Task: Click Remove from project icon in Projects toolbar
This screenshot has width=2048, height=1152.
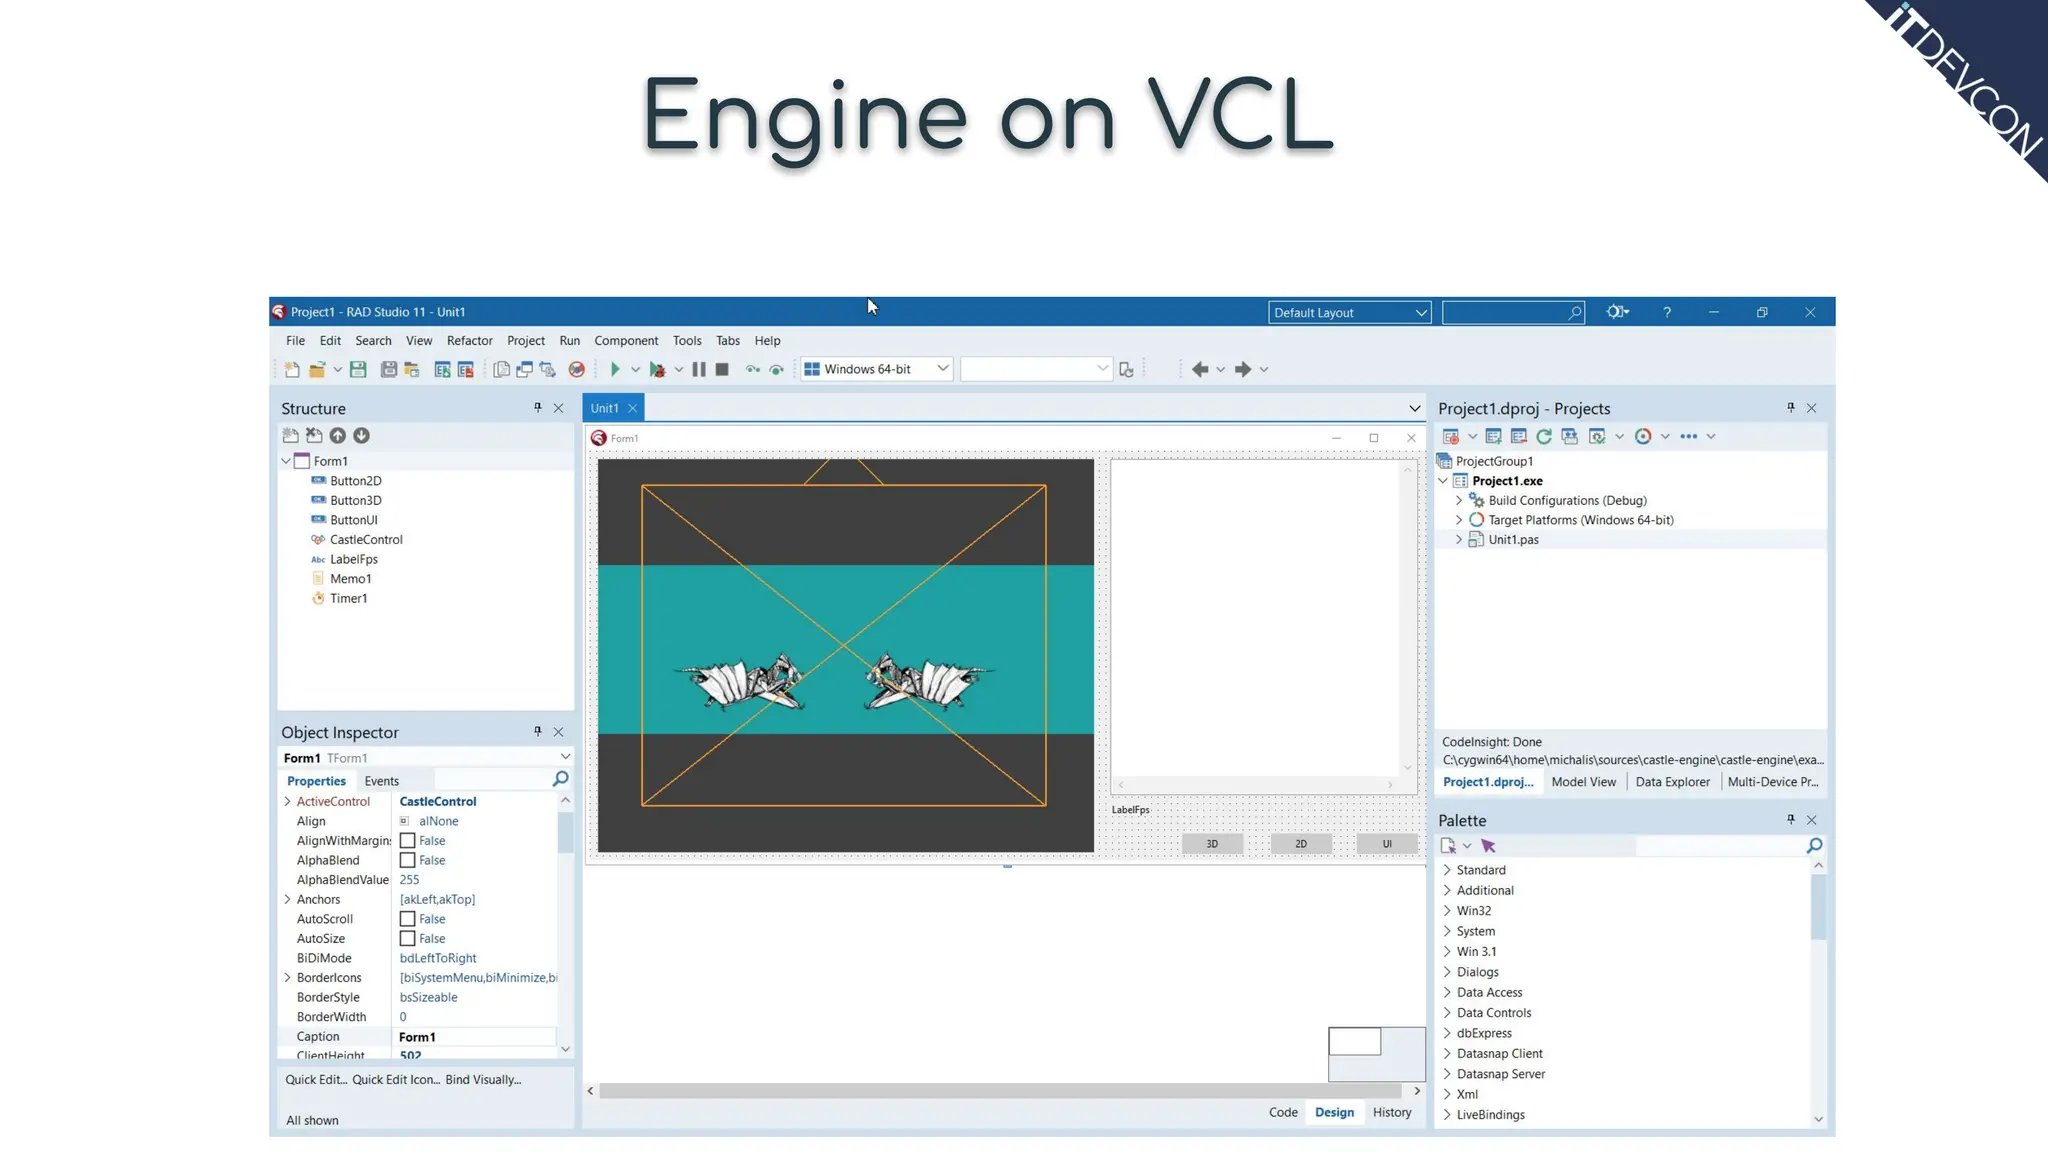Action: tap(1518, 436)
